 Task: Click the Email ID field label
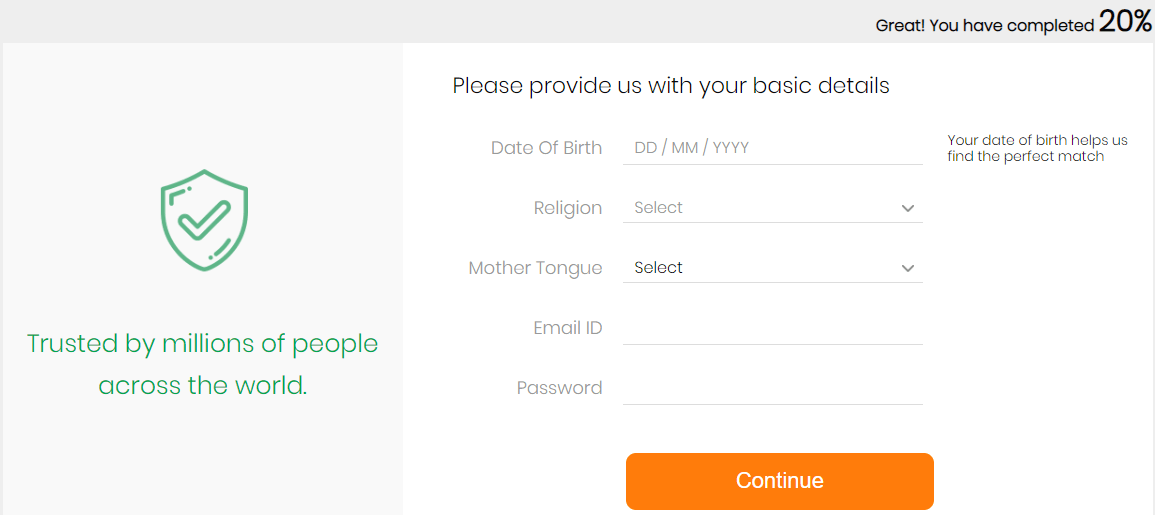[x=568, y=328]
